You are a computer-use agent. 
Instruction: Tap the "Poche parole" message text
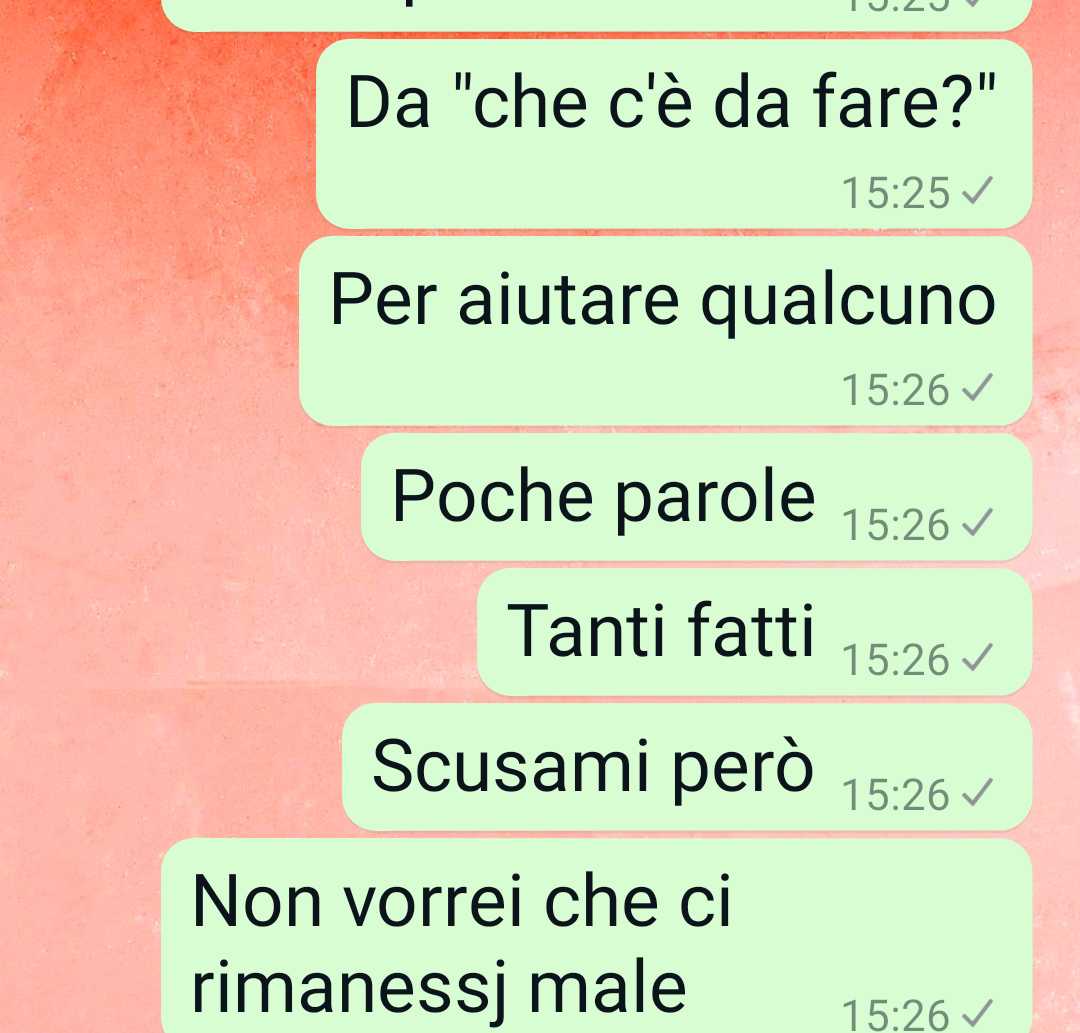click(x=603, y=497)
